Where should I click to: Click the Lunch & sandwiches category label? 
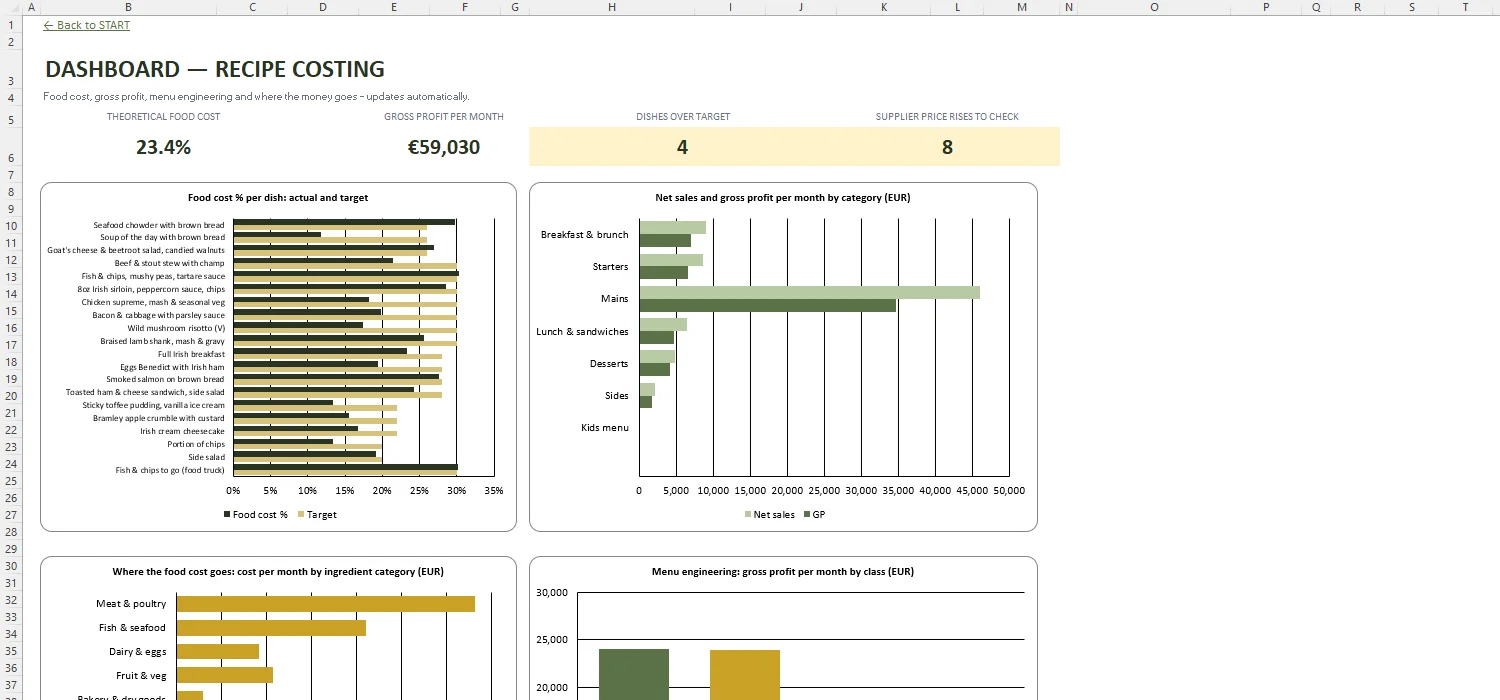pyautogui.click(x=583, y=331)
